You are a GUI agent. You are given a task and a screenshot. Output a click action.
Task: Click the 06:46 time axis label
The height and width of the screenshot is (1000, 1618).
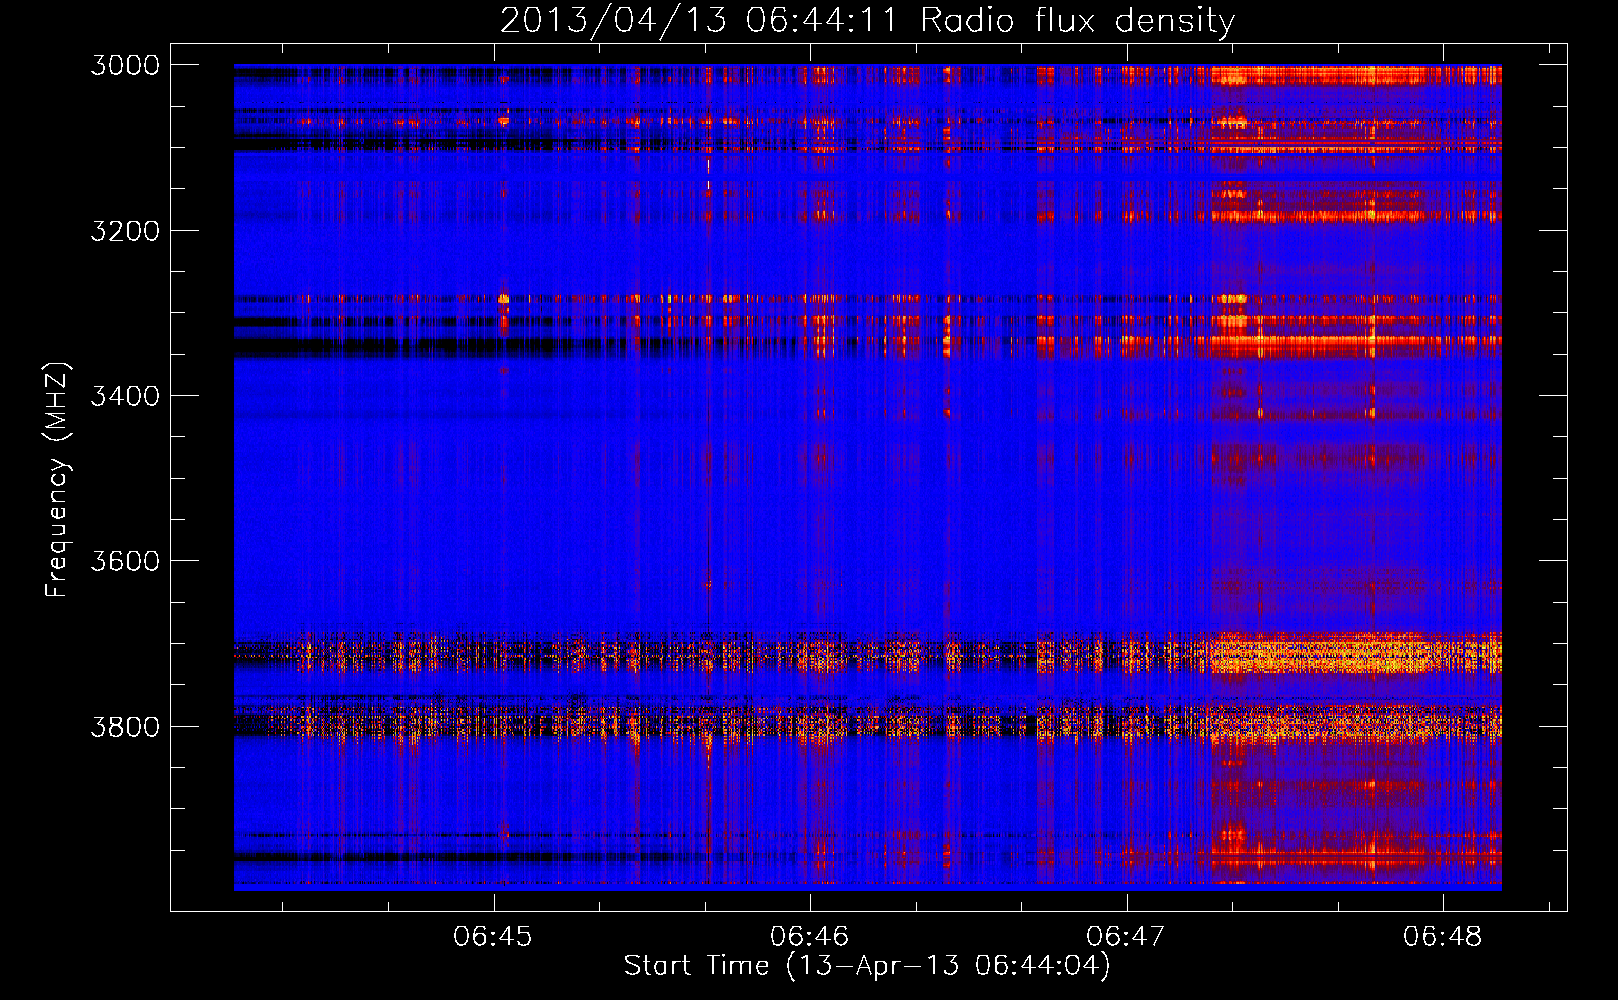(809, 936)
